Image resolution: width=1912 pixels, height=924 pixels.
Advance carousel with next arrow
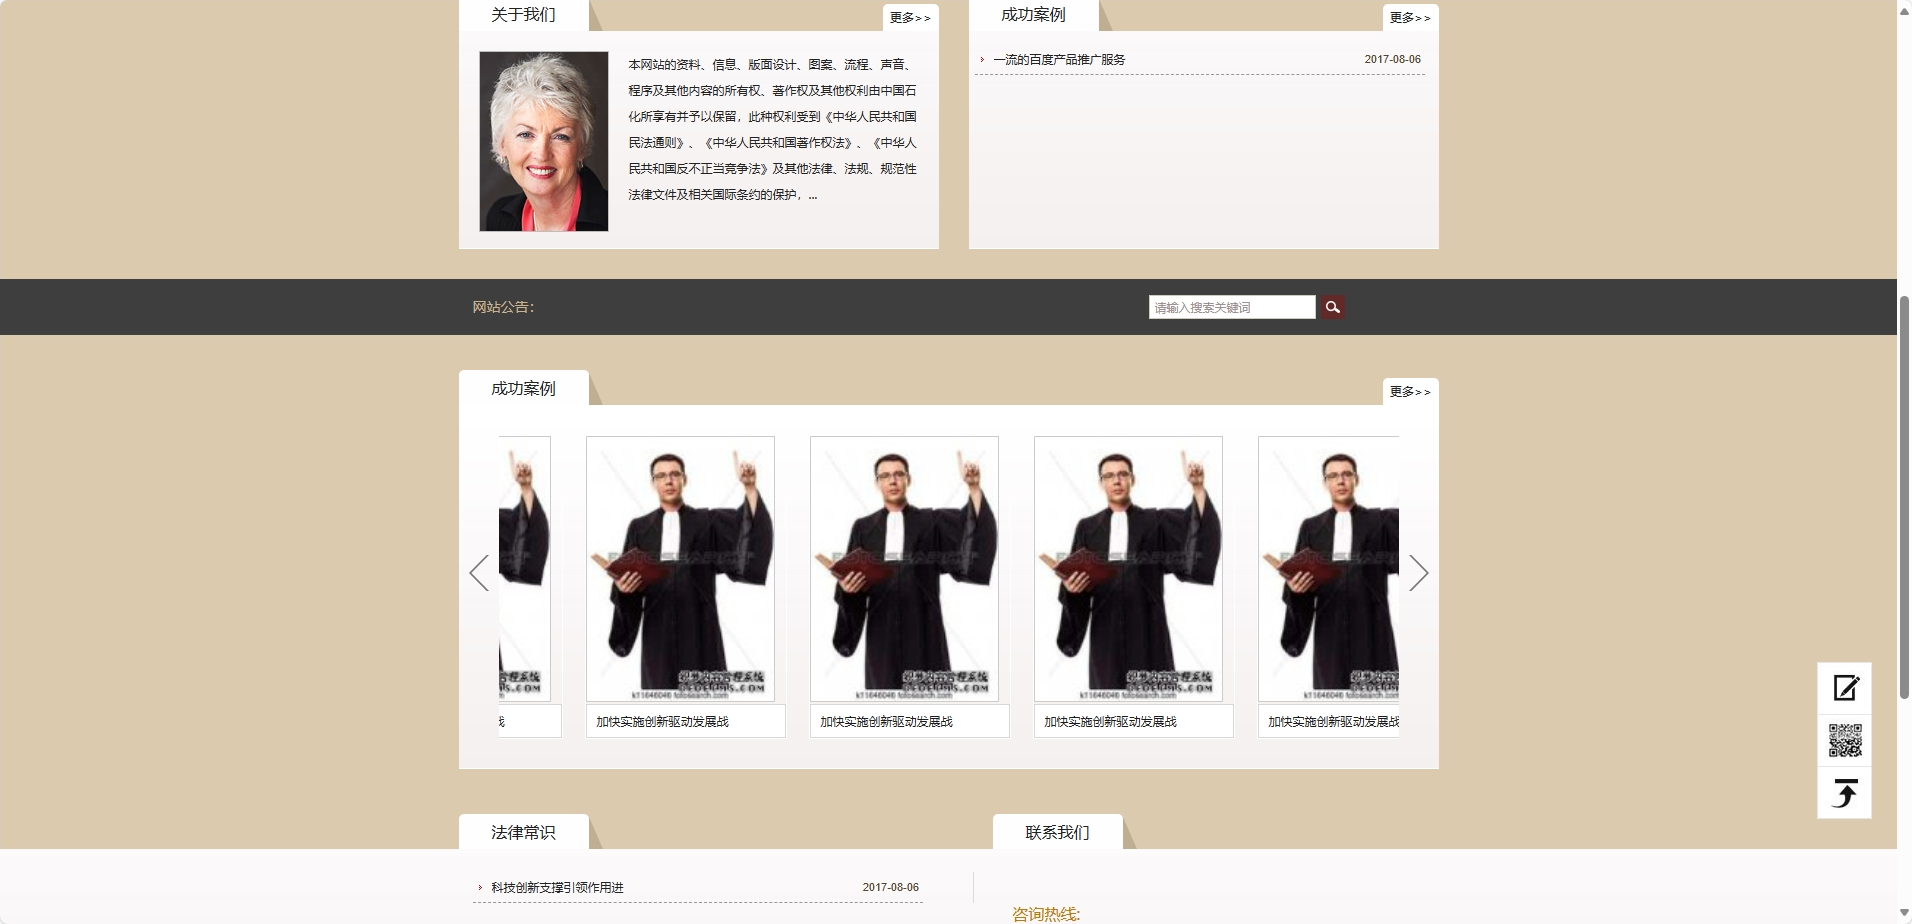tap(1418, 573)
